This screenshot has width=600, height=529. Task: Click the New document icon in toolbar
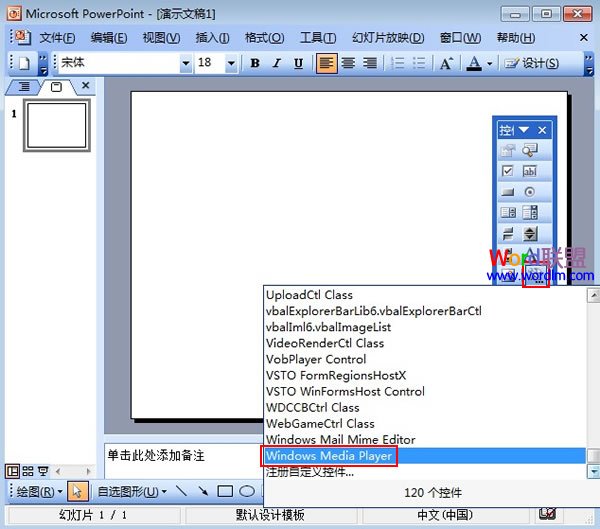(24, 63)
